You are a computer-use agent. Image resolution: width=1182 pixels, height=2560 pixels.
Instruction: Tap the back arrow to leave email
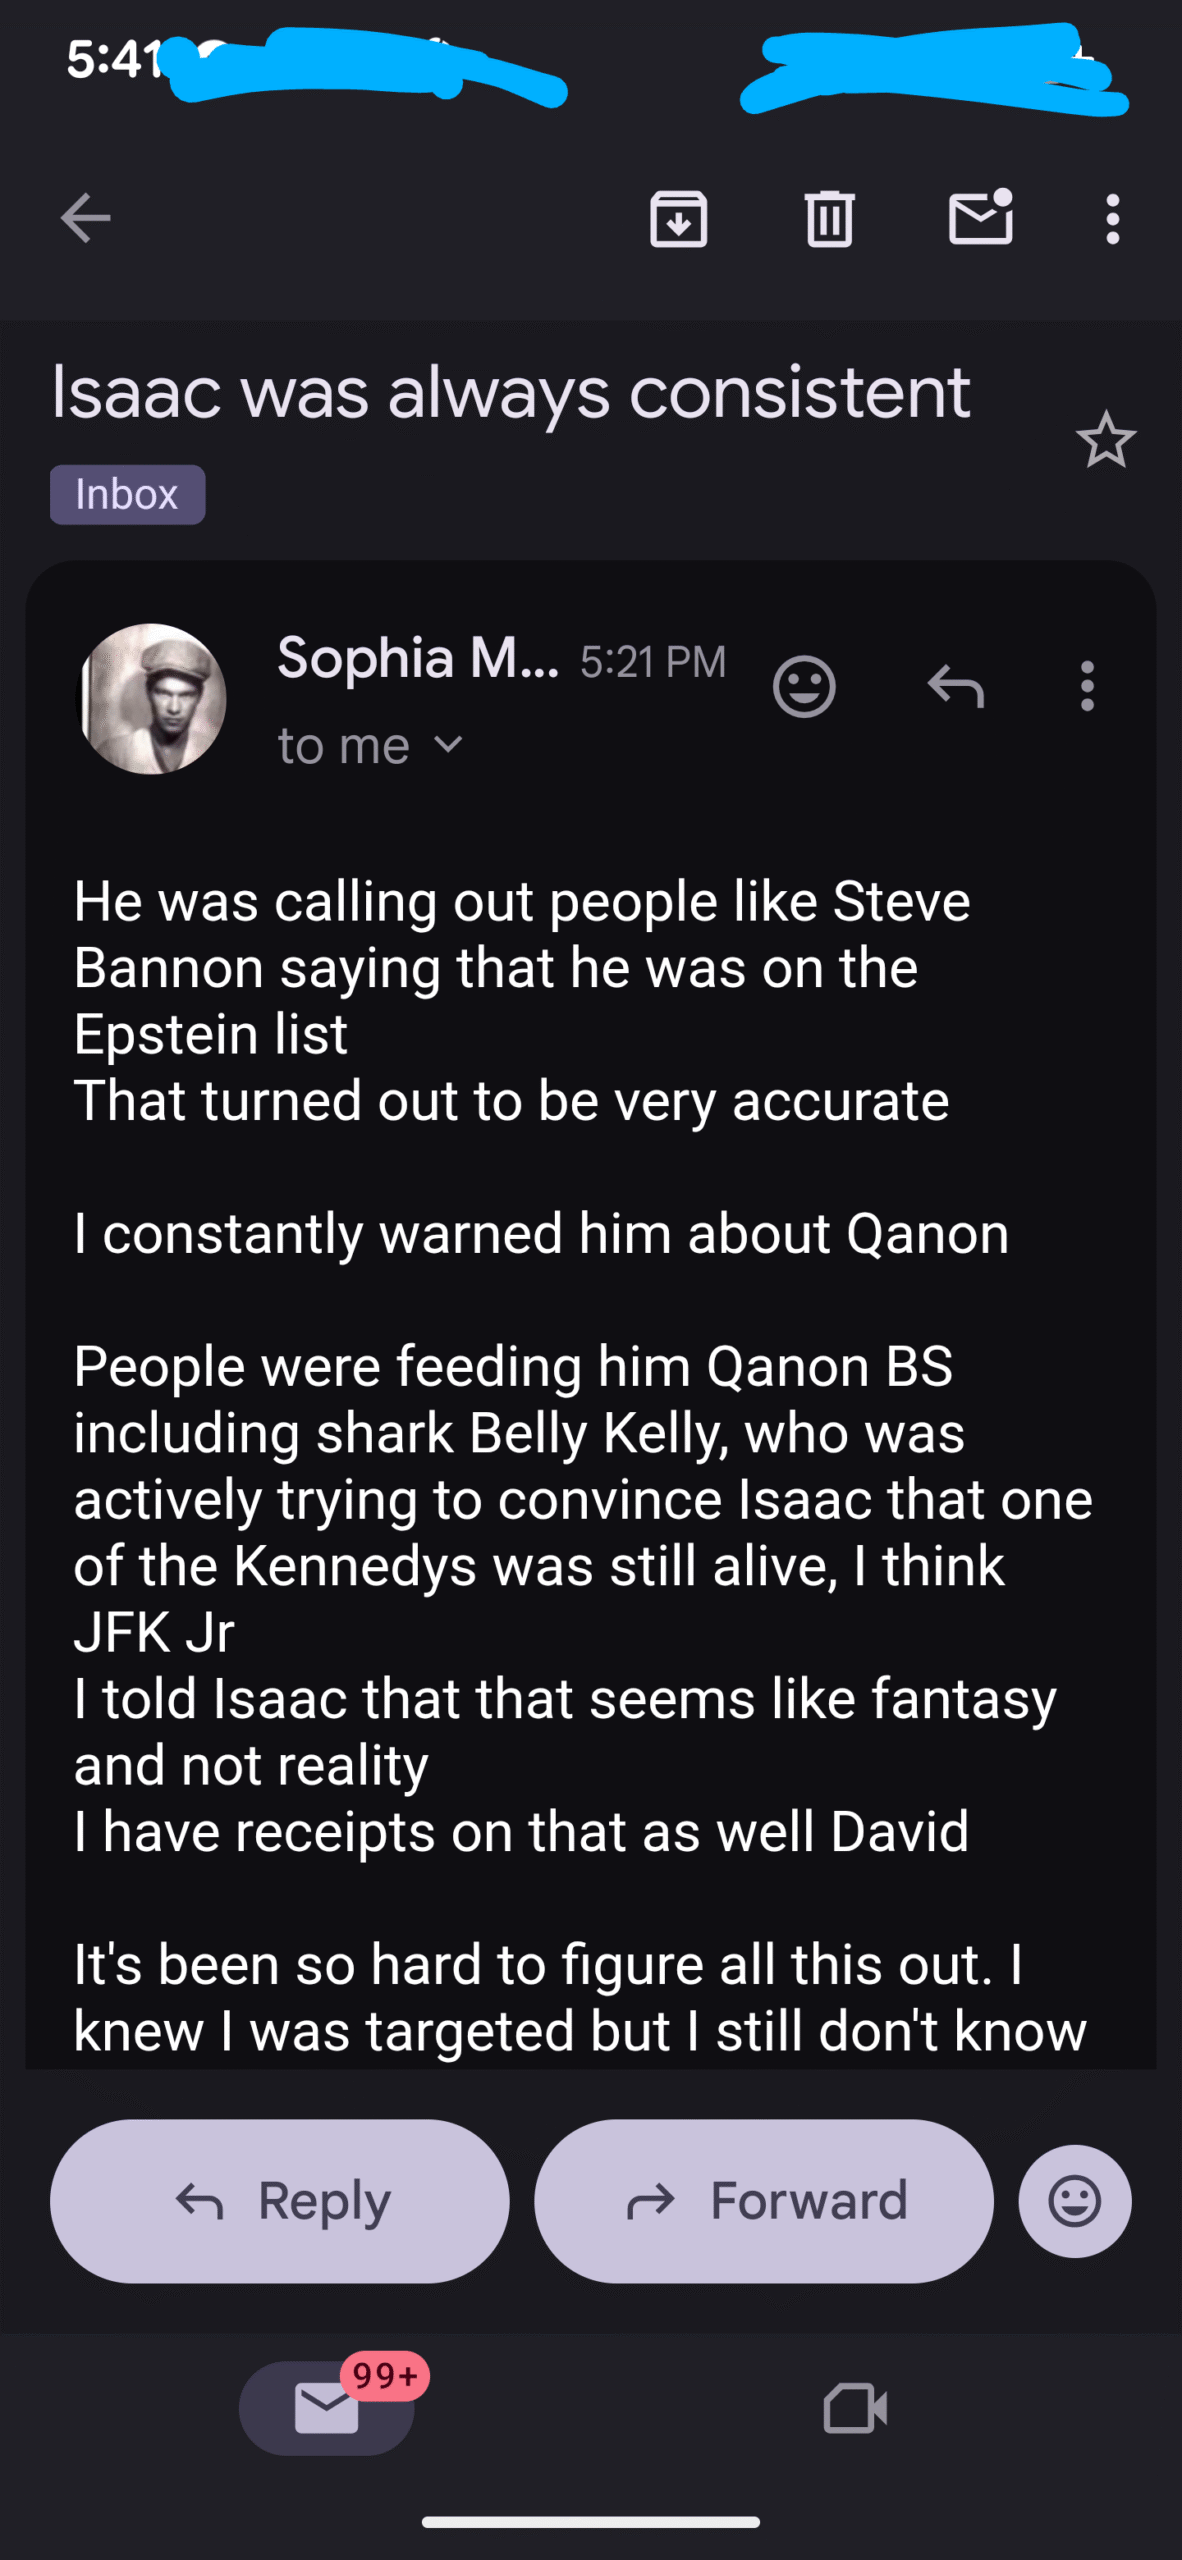[85, 218]
